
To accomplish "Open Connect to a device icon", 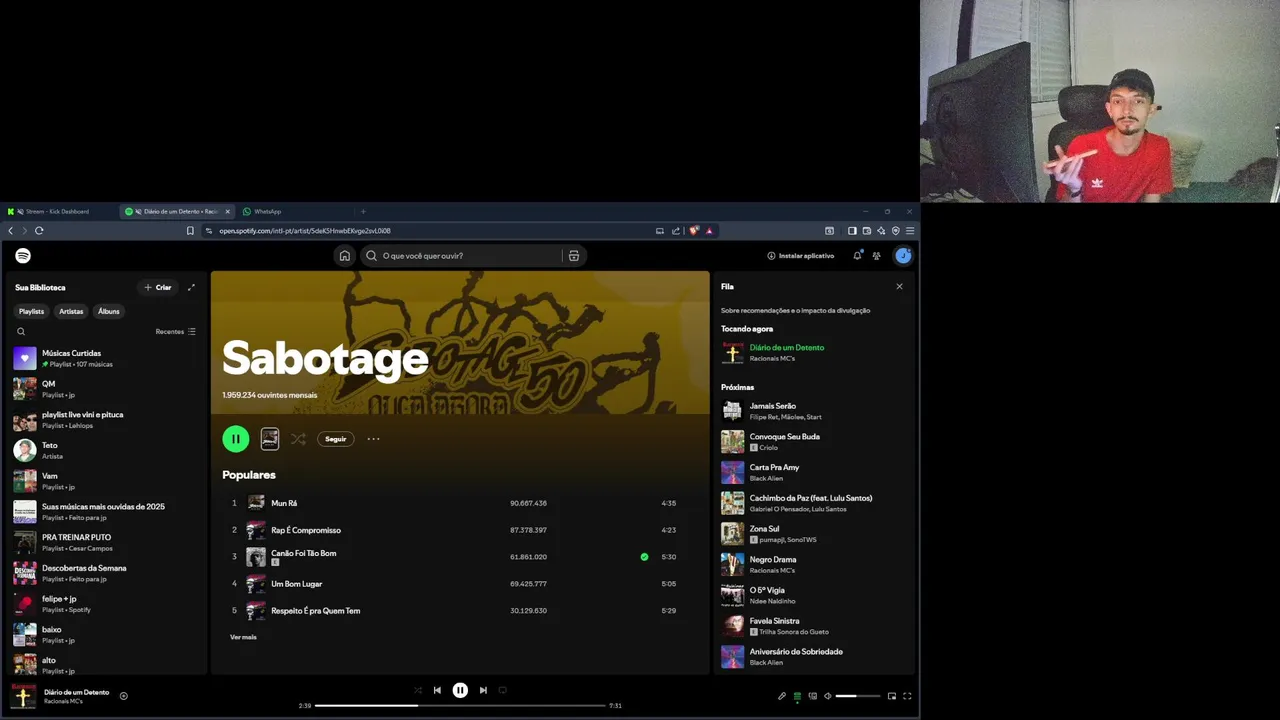I will coord(812,696).
